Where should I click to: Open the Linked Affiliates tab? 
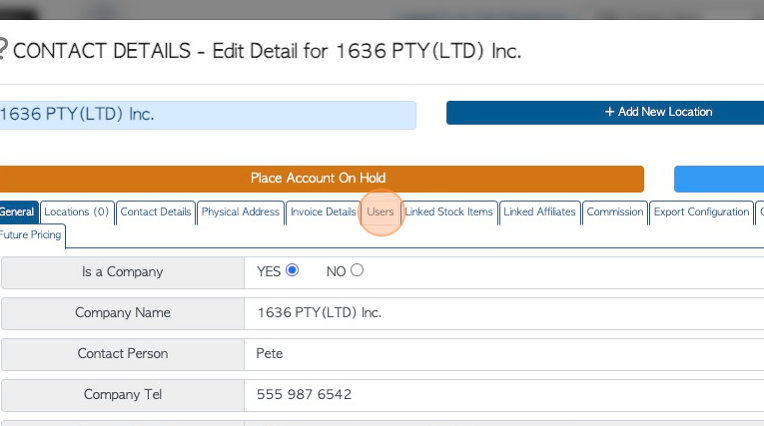point(539,212)
